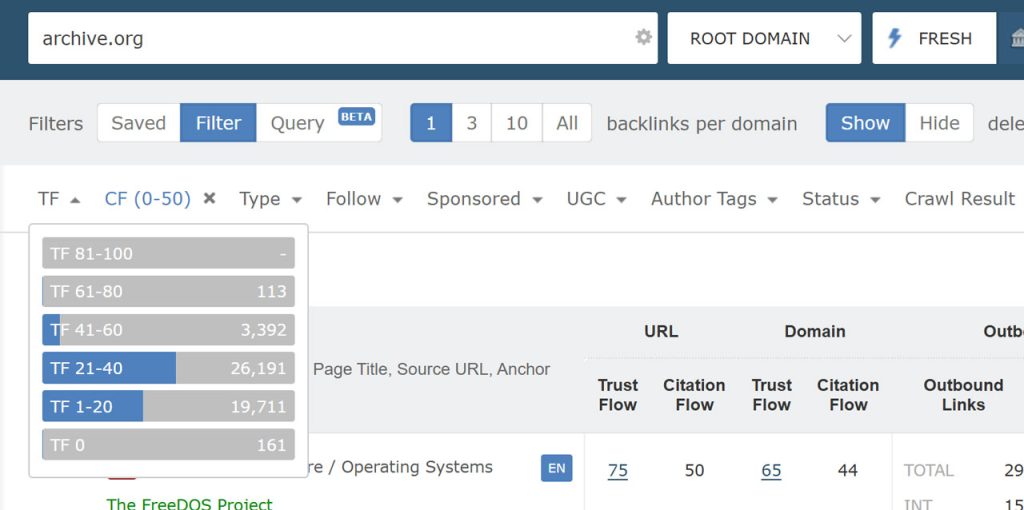Click the archive.org search input field
Viewport: 1024px width, 510px height.
pos(330,38)
